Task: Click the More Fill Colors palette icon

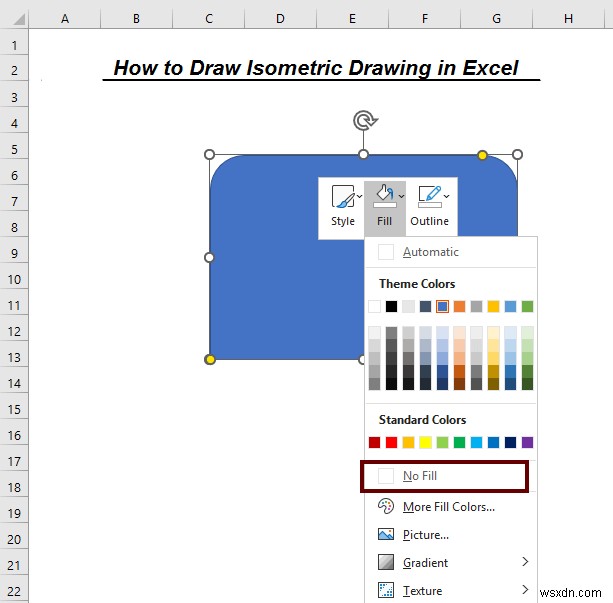Action: pos(386,506)
